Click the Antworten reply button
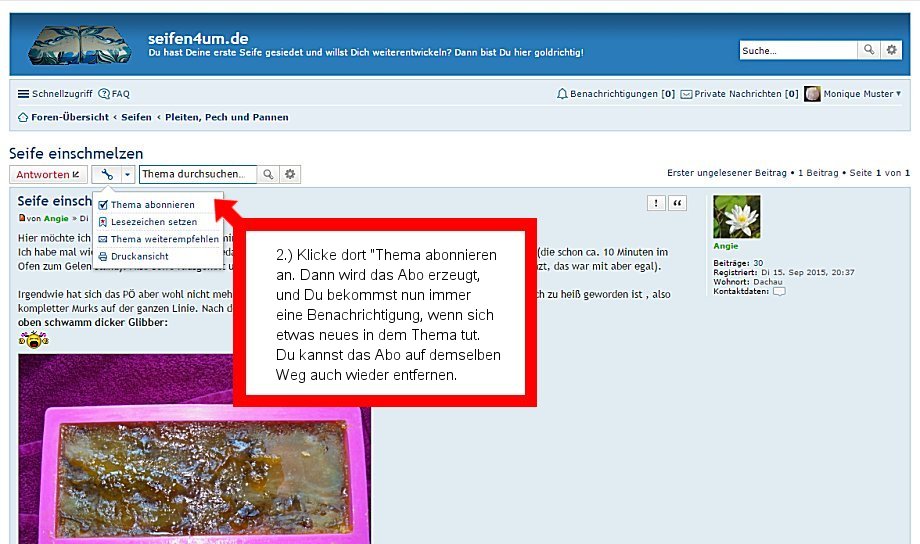This screenshot has width=920, height=544. point(48,174)
